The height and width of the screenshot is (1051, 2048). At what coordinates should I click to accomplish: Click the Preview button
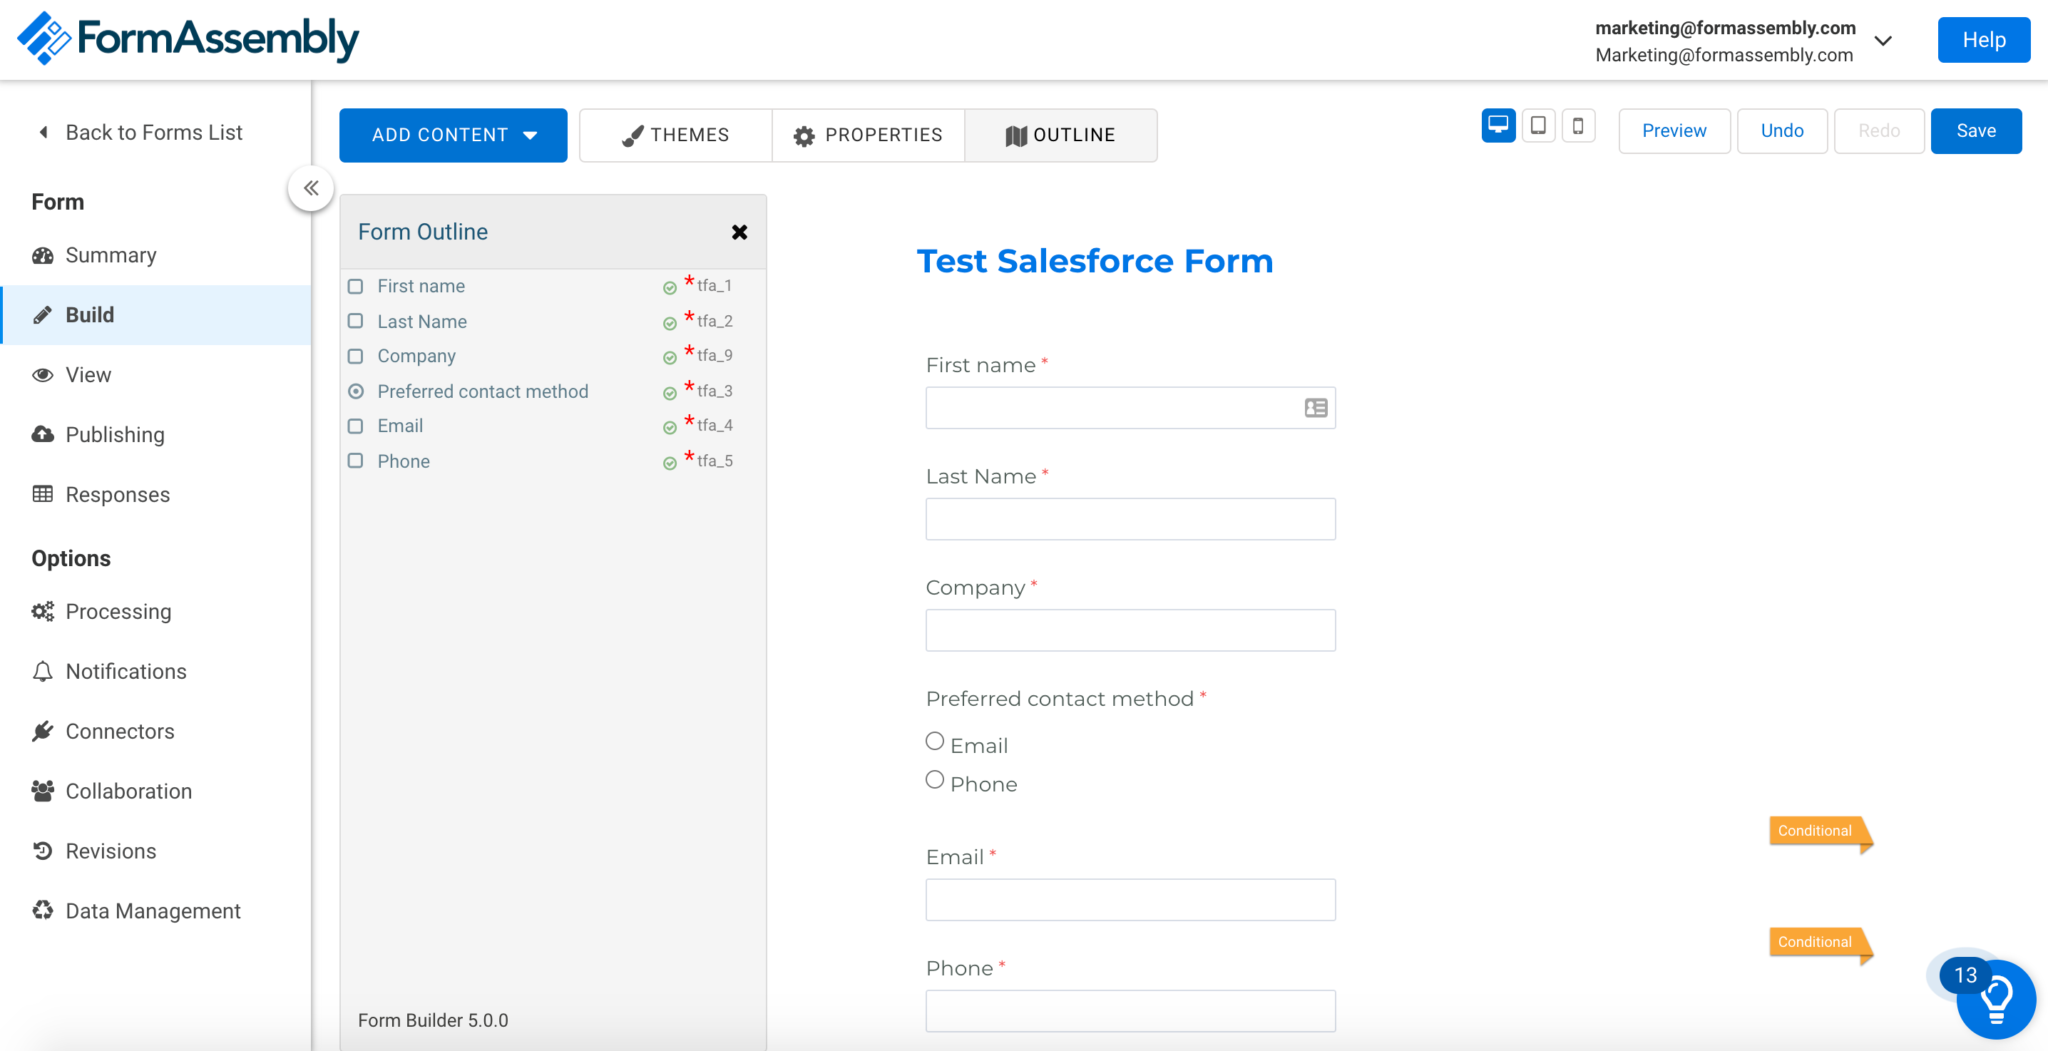(x=1674, y=130)
